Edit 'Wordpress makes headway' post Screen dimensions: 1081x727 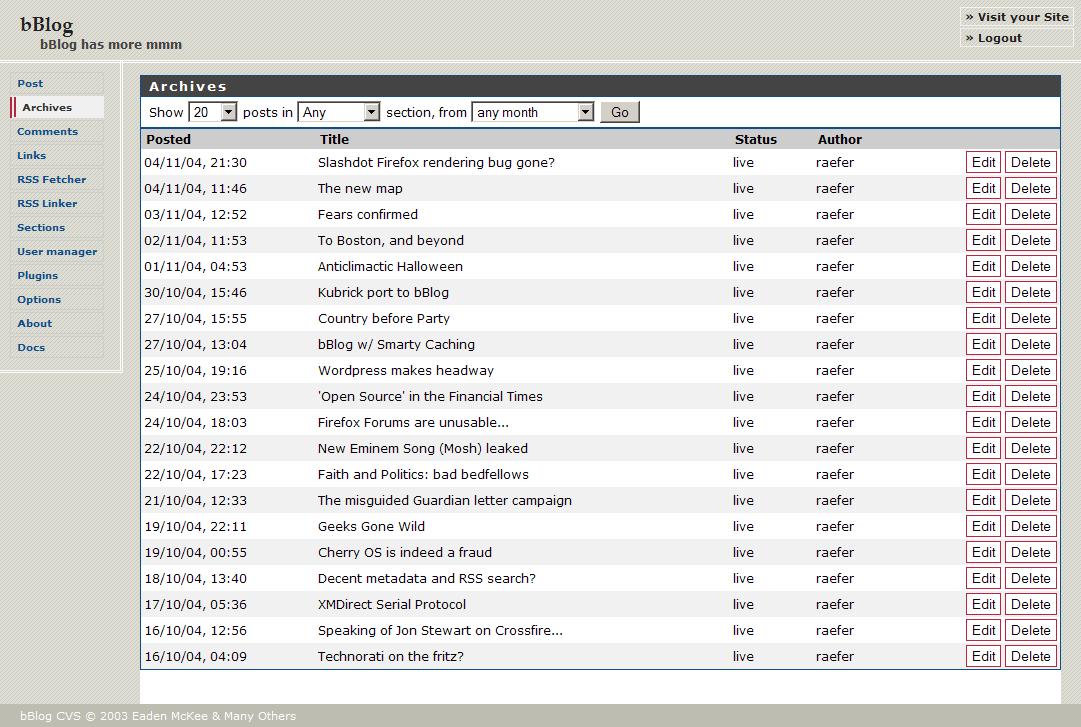tap(983, 371)
